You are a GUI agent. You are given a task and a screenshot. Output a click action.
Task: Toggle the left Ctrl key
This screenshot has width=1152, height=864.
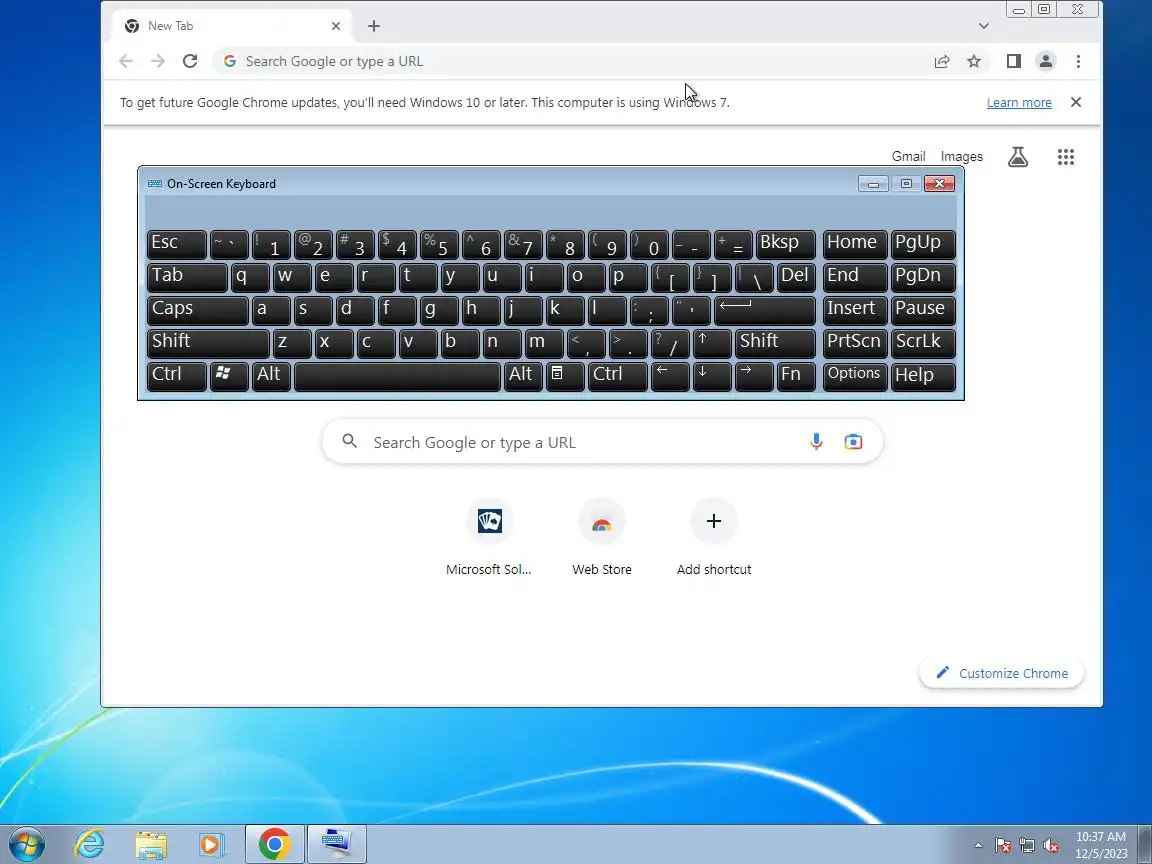pos(176,375)
